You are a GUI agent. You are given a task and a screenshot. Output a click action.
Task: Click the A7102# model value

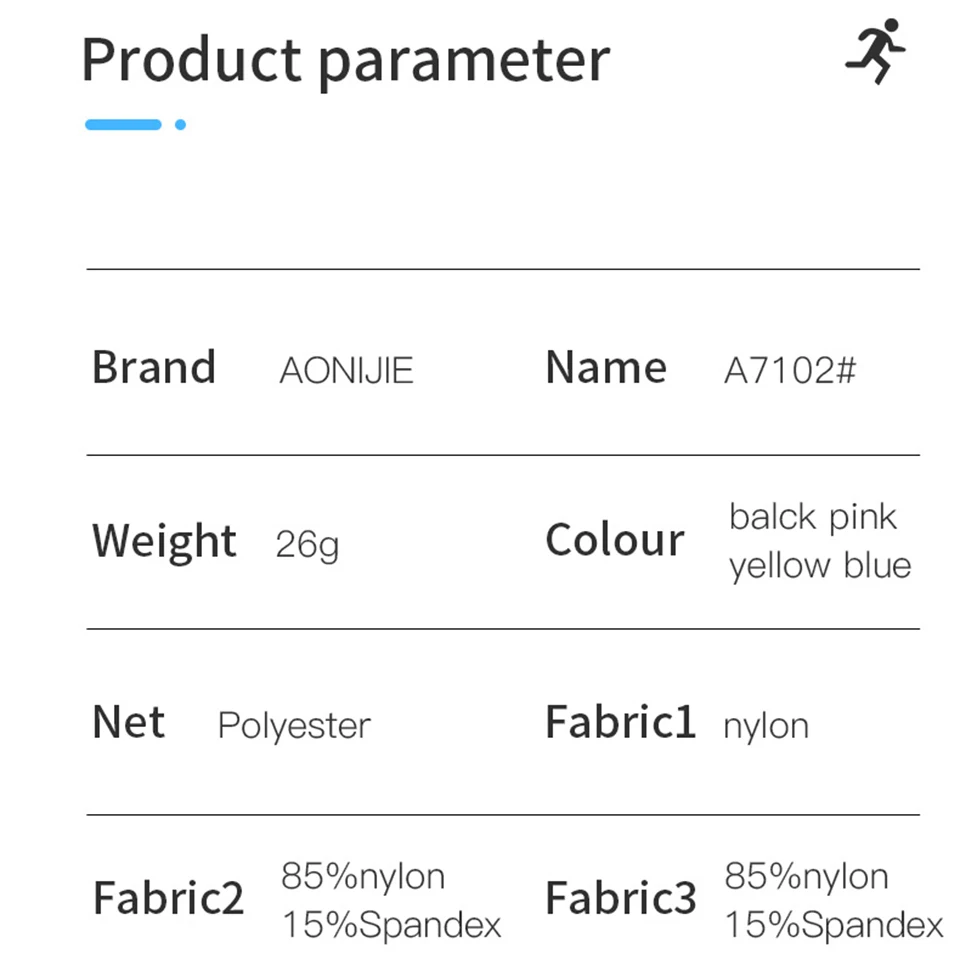[790, 371]
